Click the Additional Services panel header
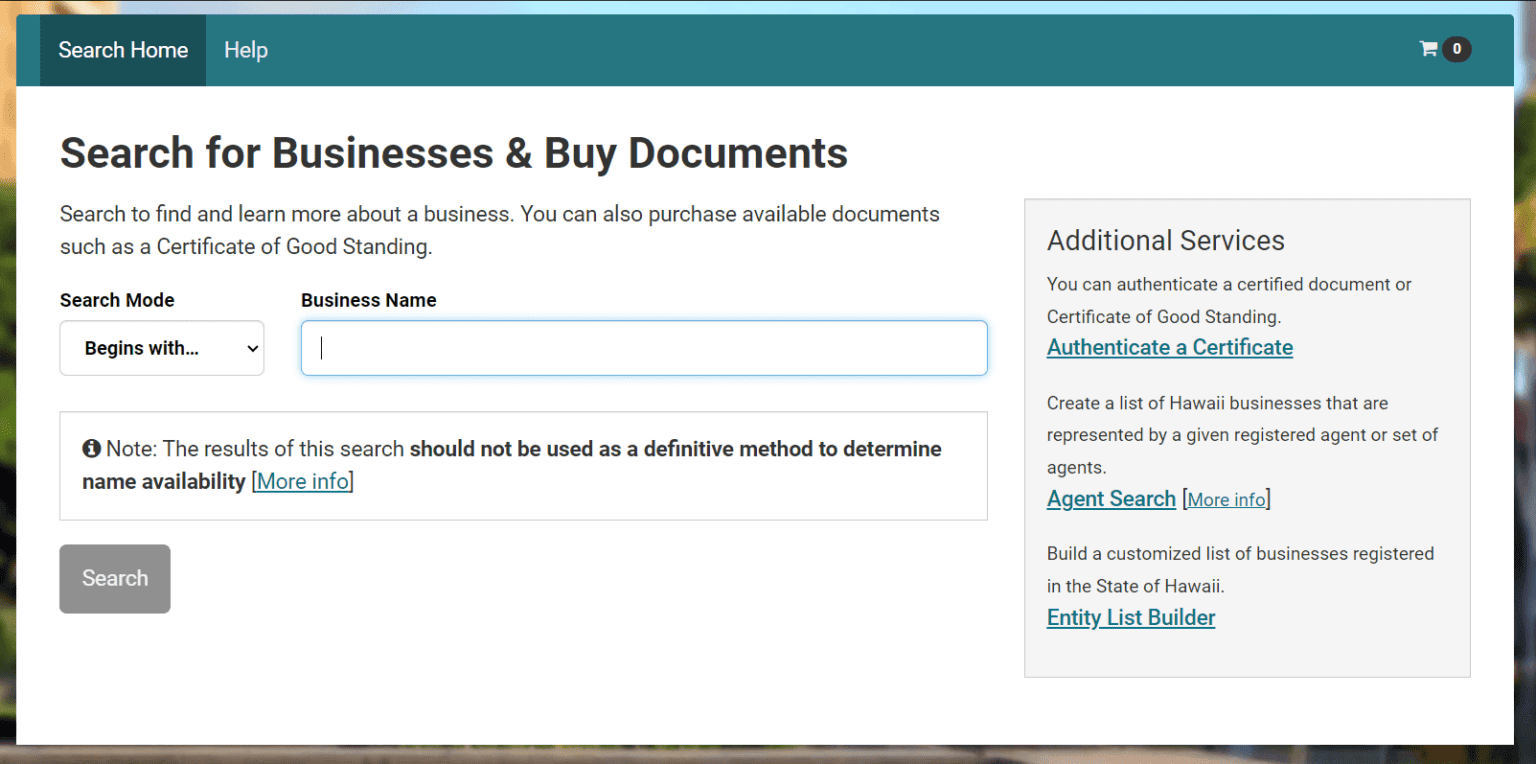 (1165, 240)
